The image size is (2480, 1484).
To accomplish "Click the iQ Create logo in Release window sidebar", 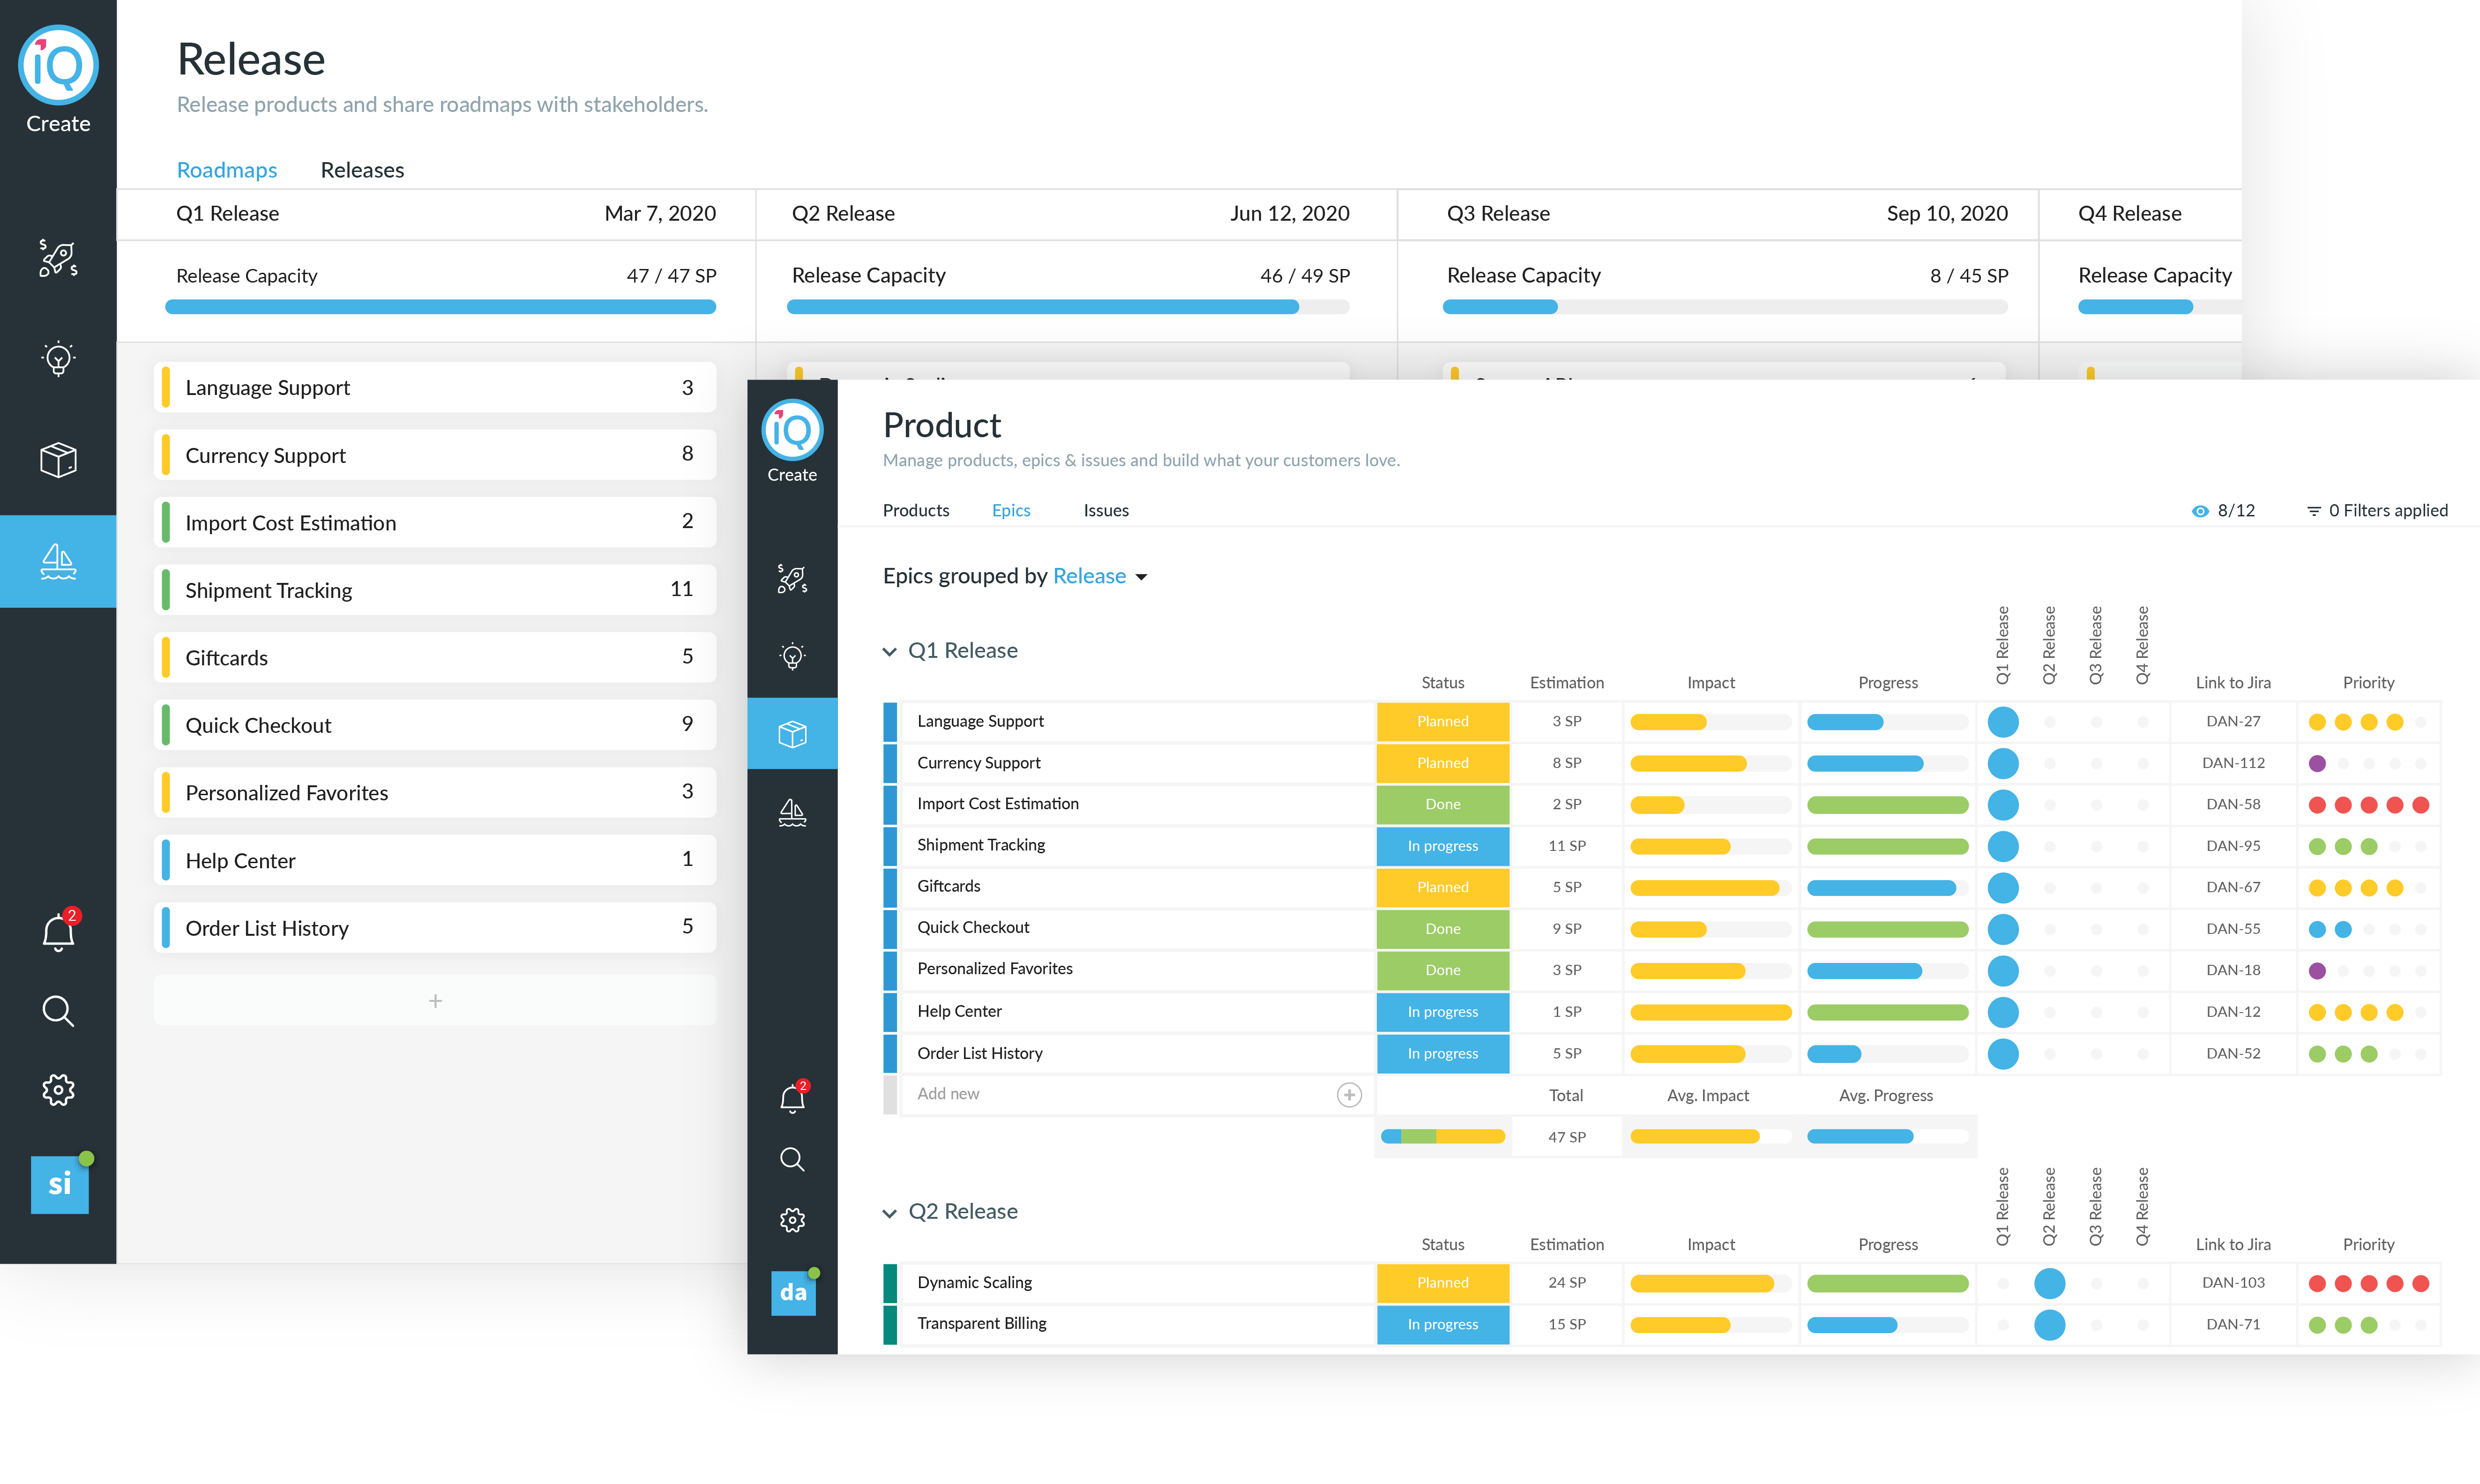I will coord(58,79).
